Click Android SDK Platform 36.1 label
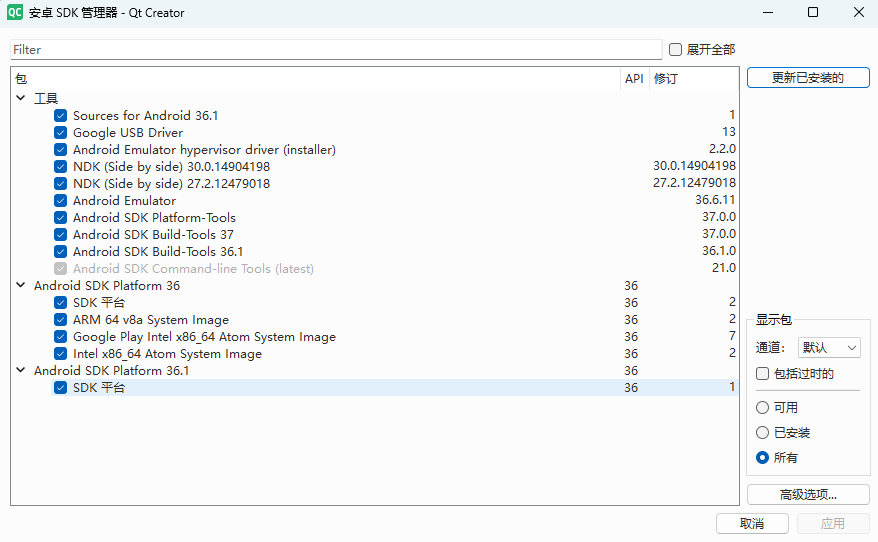878x542 pixels. pos(111,371)
